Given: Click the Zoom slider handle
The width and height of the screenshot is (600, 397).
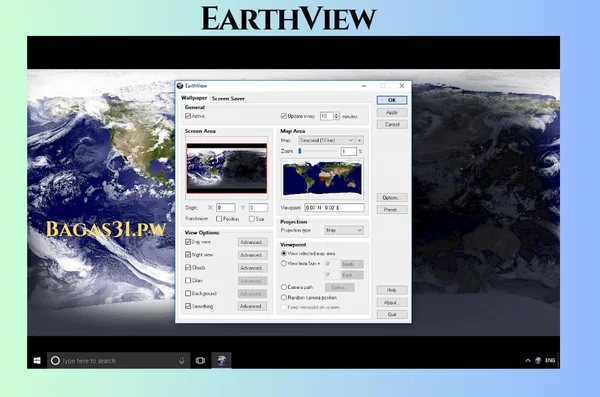Looking at the screenshot, I should pyautogui.click(x=300, y=151).
